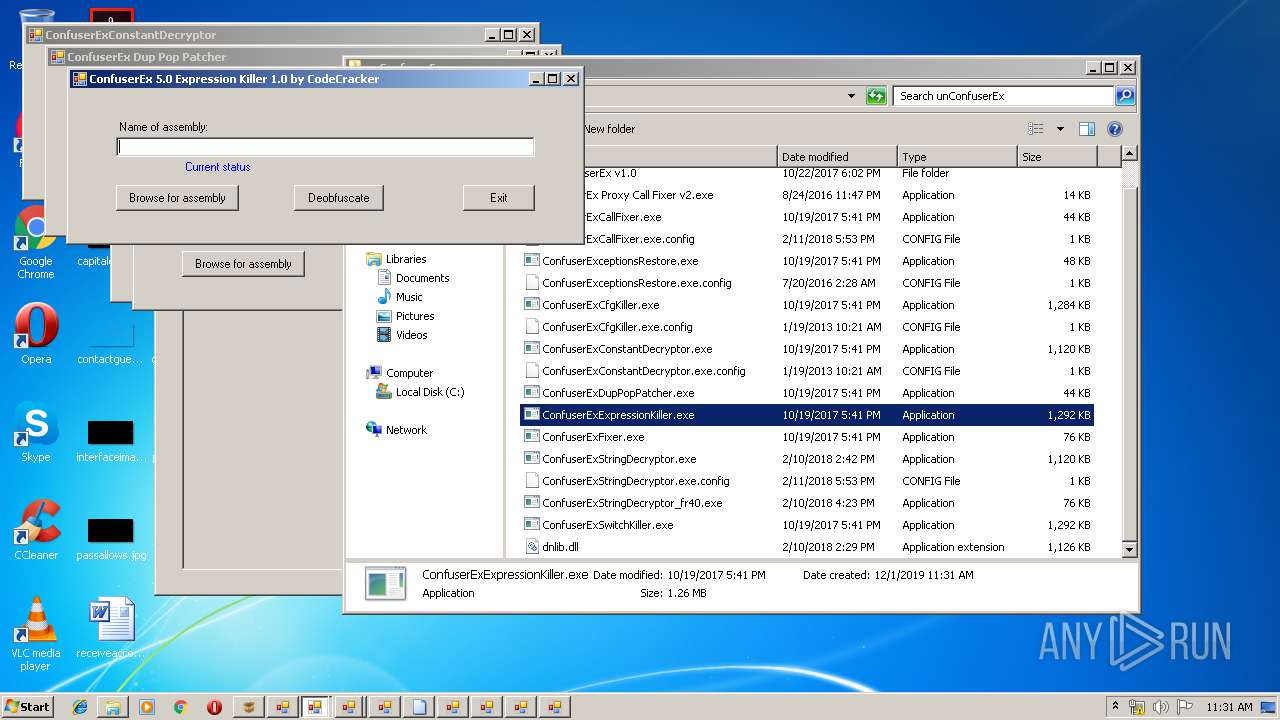Open Windows Explorer taskbar icon
The image size is (1280, 720).
pyautogui.click(x=113, y=707)
